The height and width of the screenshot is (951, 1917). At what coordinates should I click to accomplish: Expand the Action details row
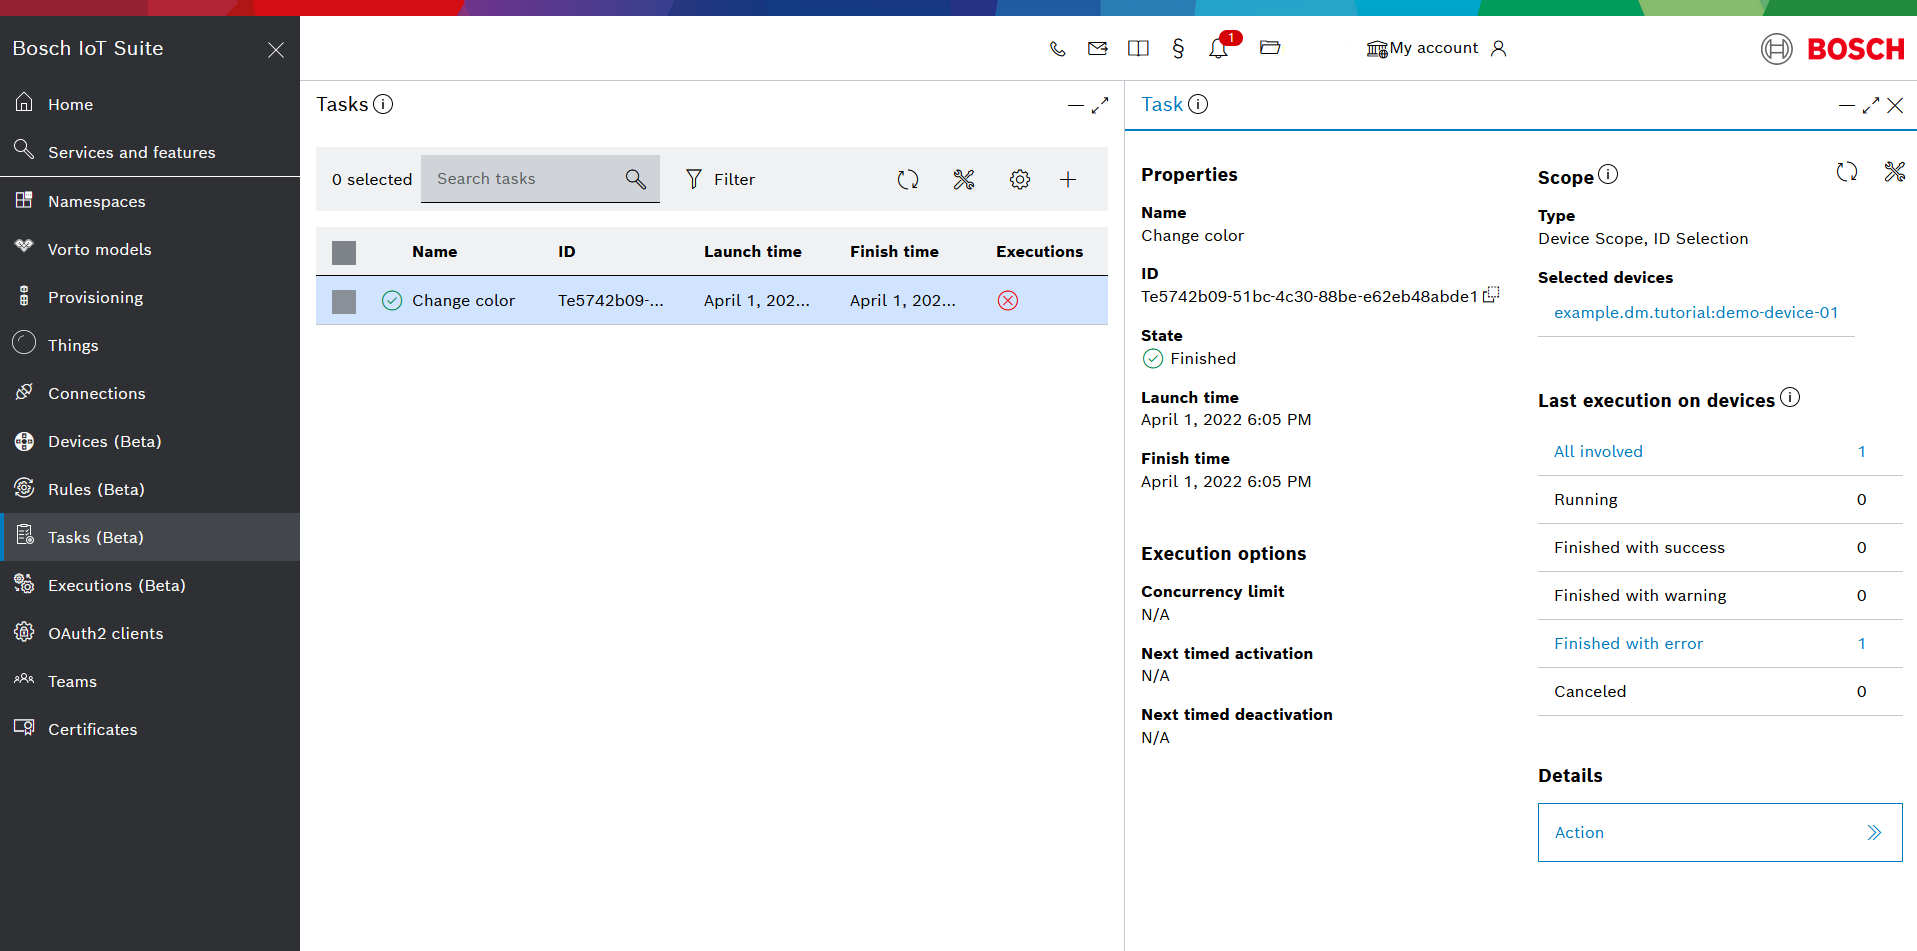tap(1720, 833)
